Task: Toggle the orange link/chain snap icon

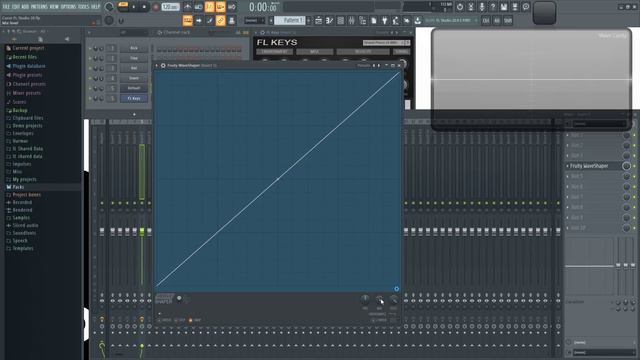Action: point(220,20)
